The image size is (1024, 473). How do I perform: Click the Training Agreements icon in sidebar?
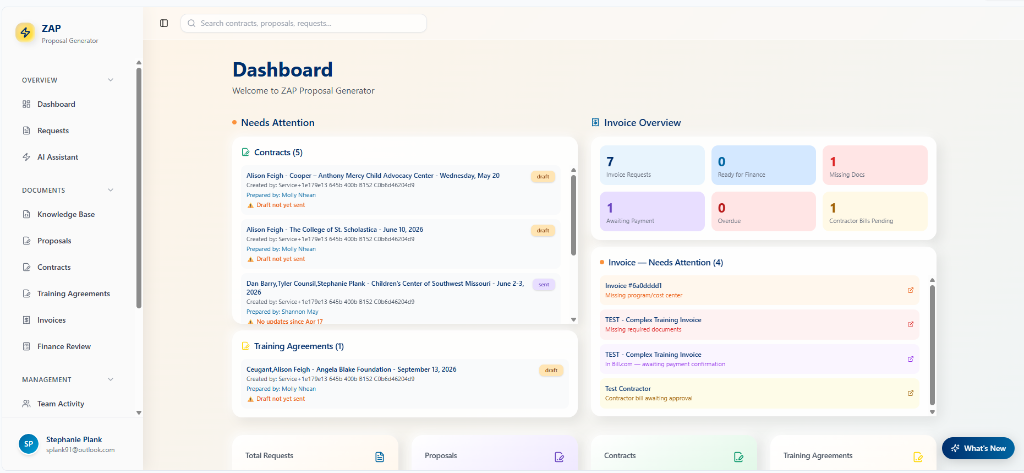click(26, 293)
